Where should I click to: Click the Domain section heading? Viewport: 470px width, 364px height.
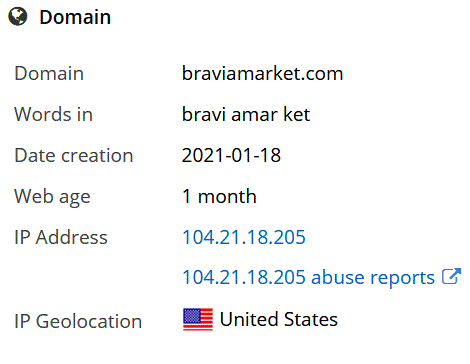point(75,17)
